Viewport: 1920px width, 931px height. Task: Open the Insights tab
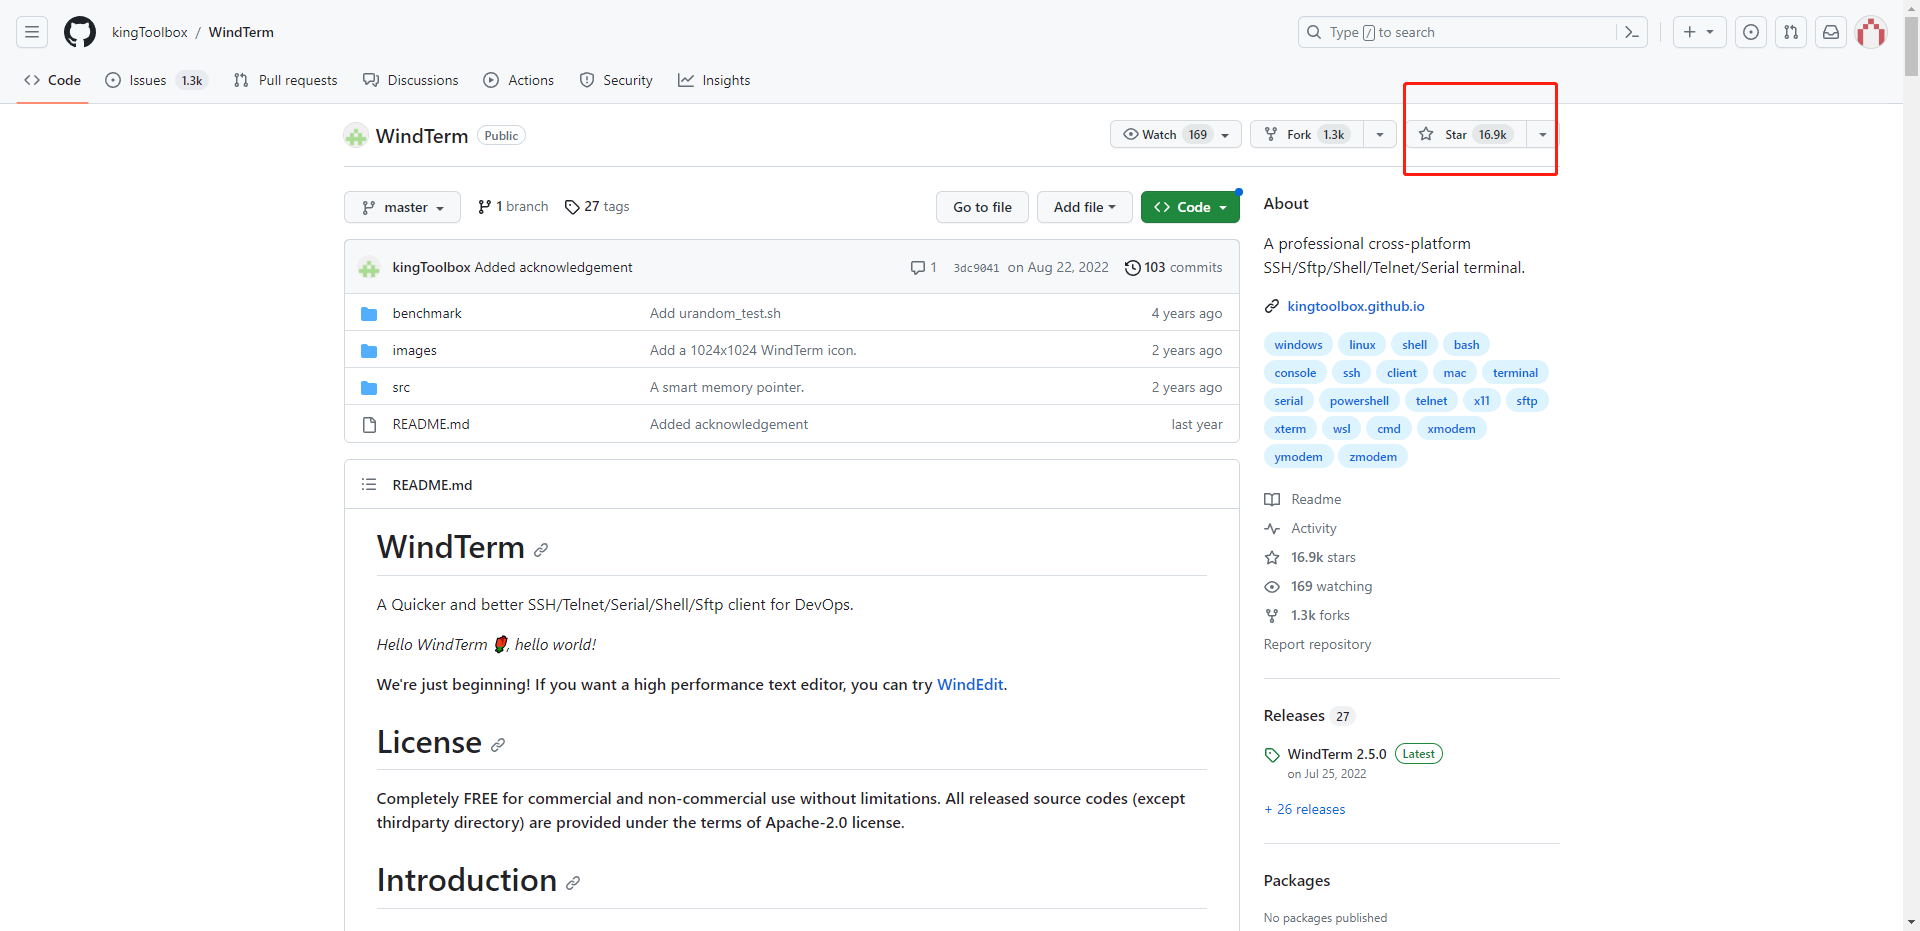click(x=714, y=80)
